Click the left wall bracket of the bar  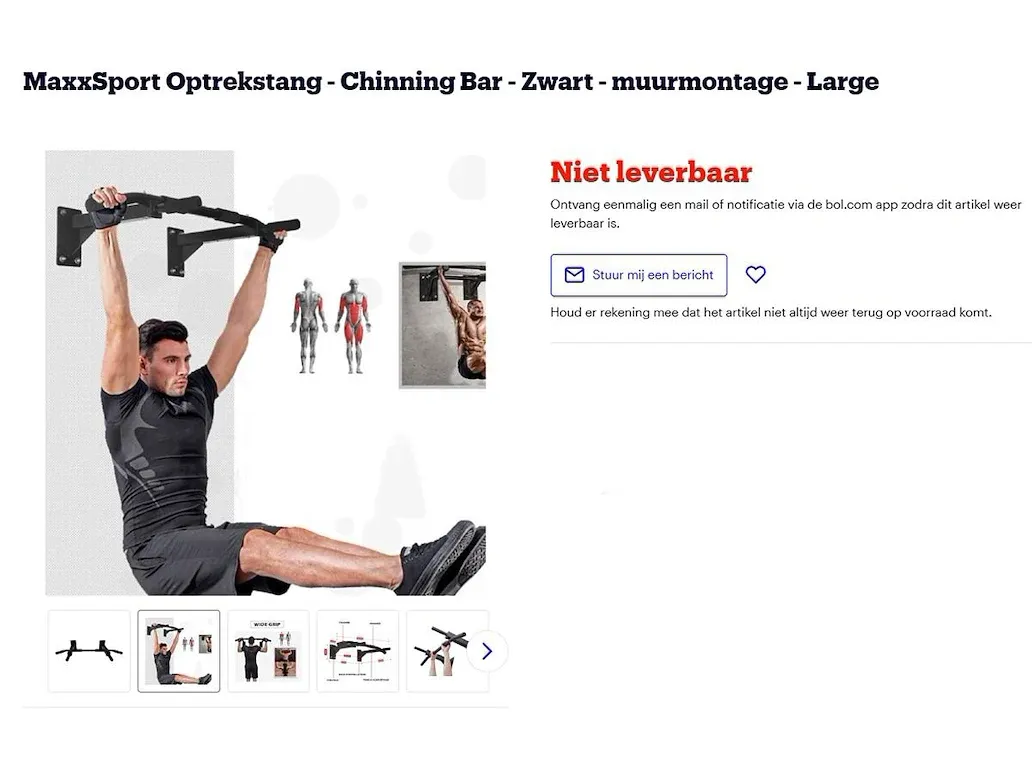point(71,236)
